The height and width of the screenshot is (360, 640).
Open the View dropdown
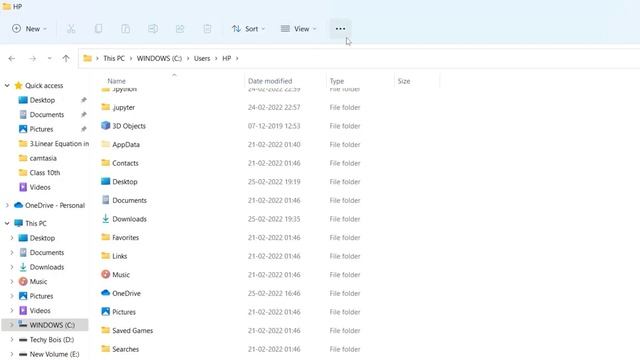(298, 29)
